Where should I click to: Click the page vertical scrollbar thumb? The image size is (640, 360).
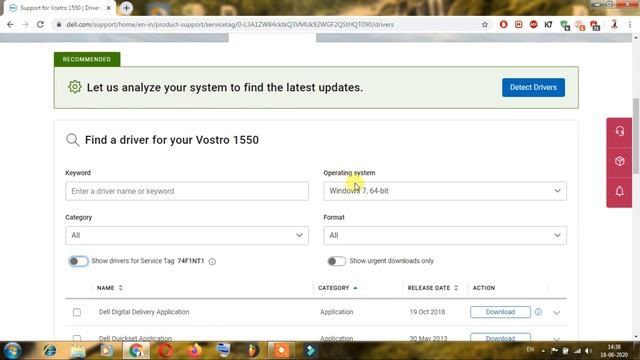coord(636,136)
